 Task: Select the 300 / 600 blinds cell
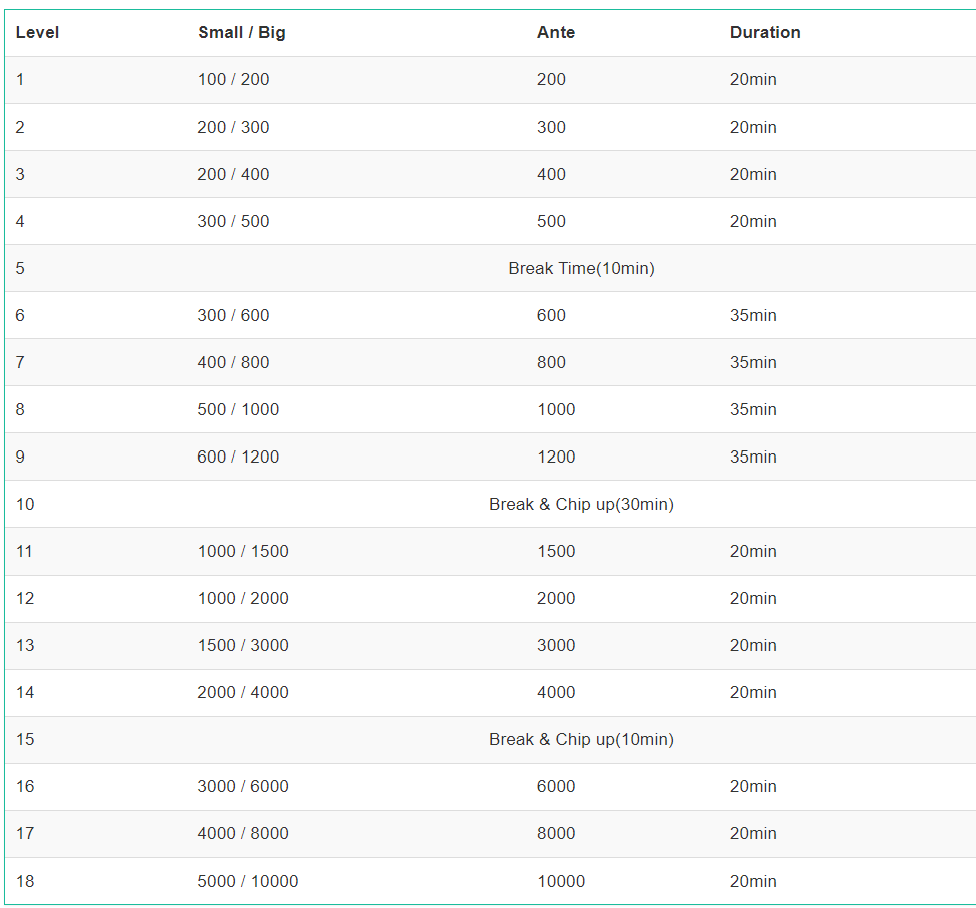click(233, 316)
